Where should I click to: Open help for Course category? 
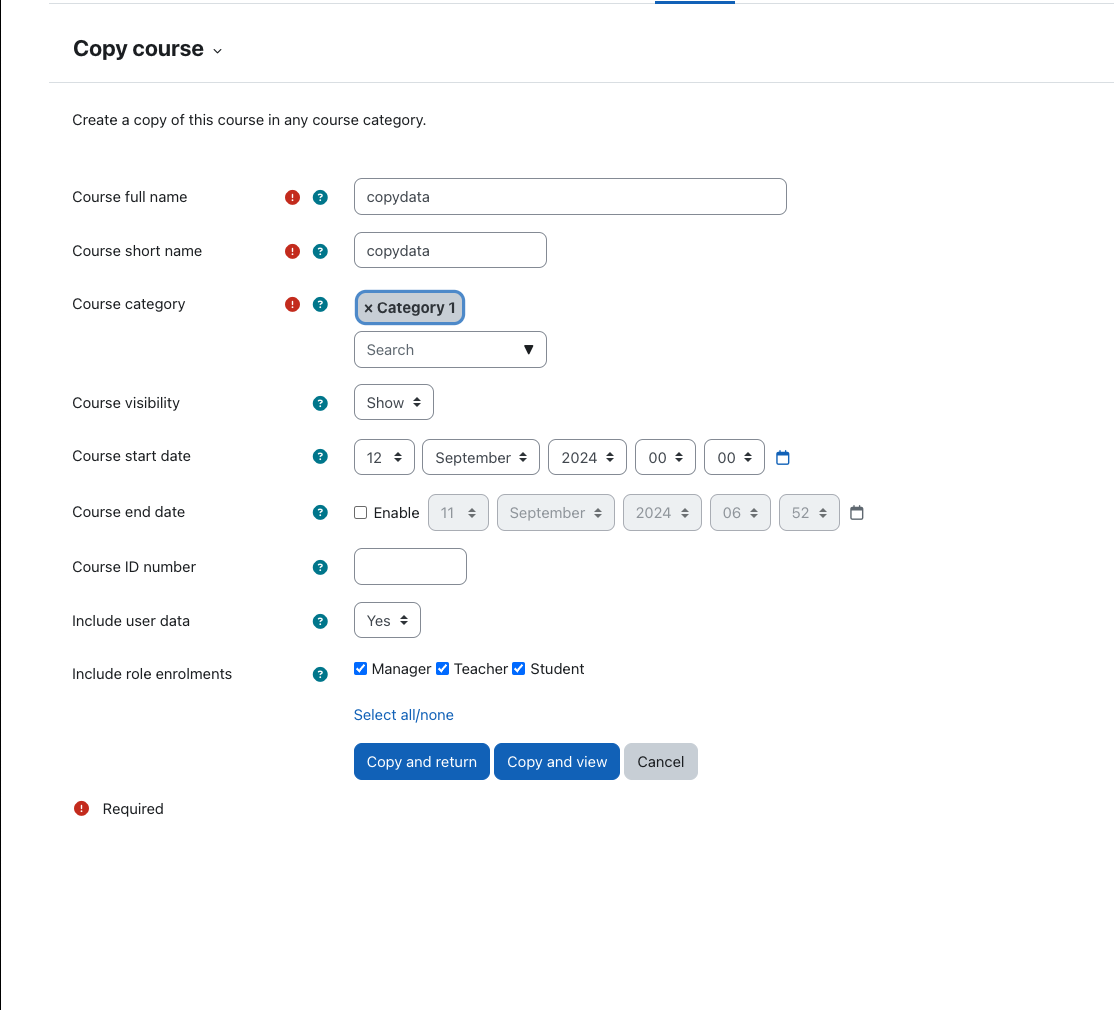pos(320,305)
